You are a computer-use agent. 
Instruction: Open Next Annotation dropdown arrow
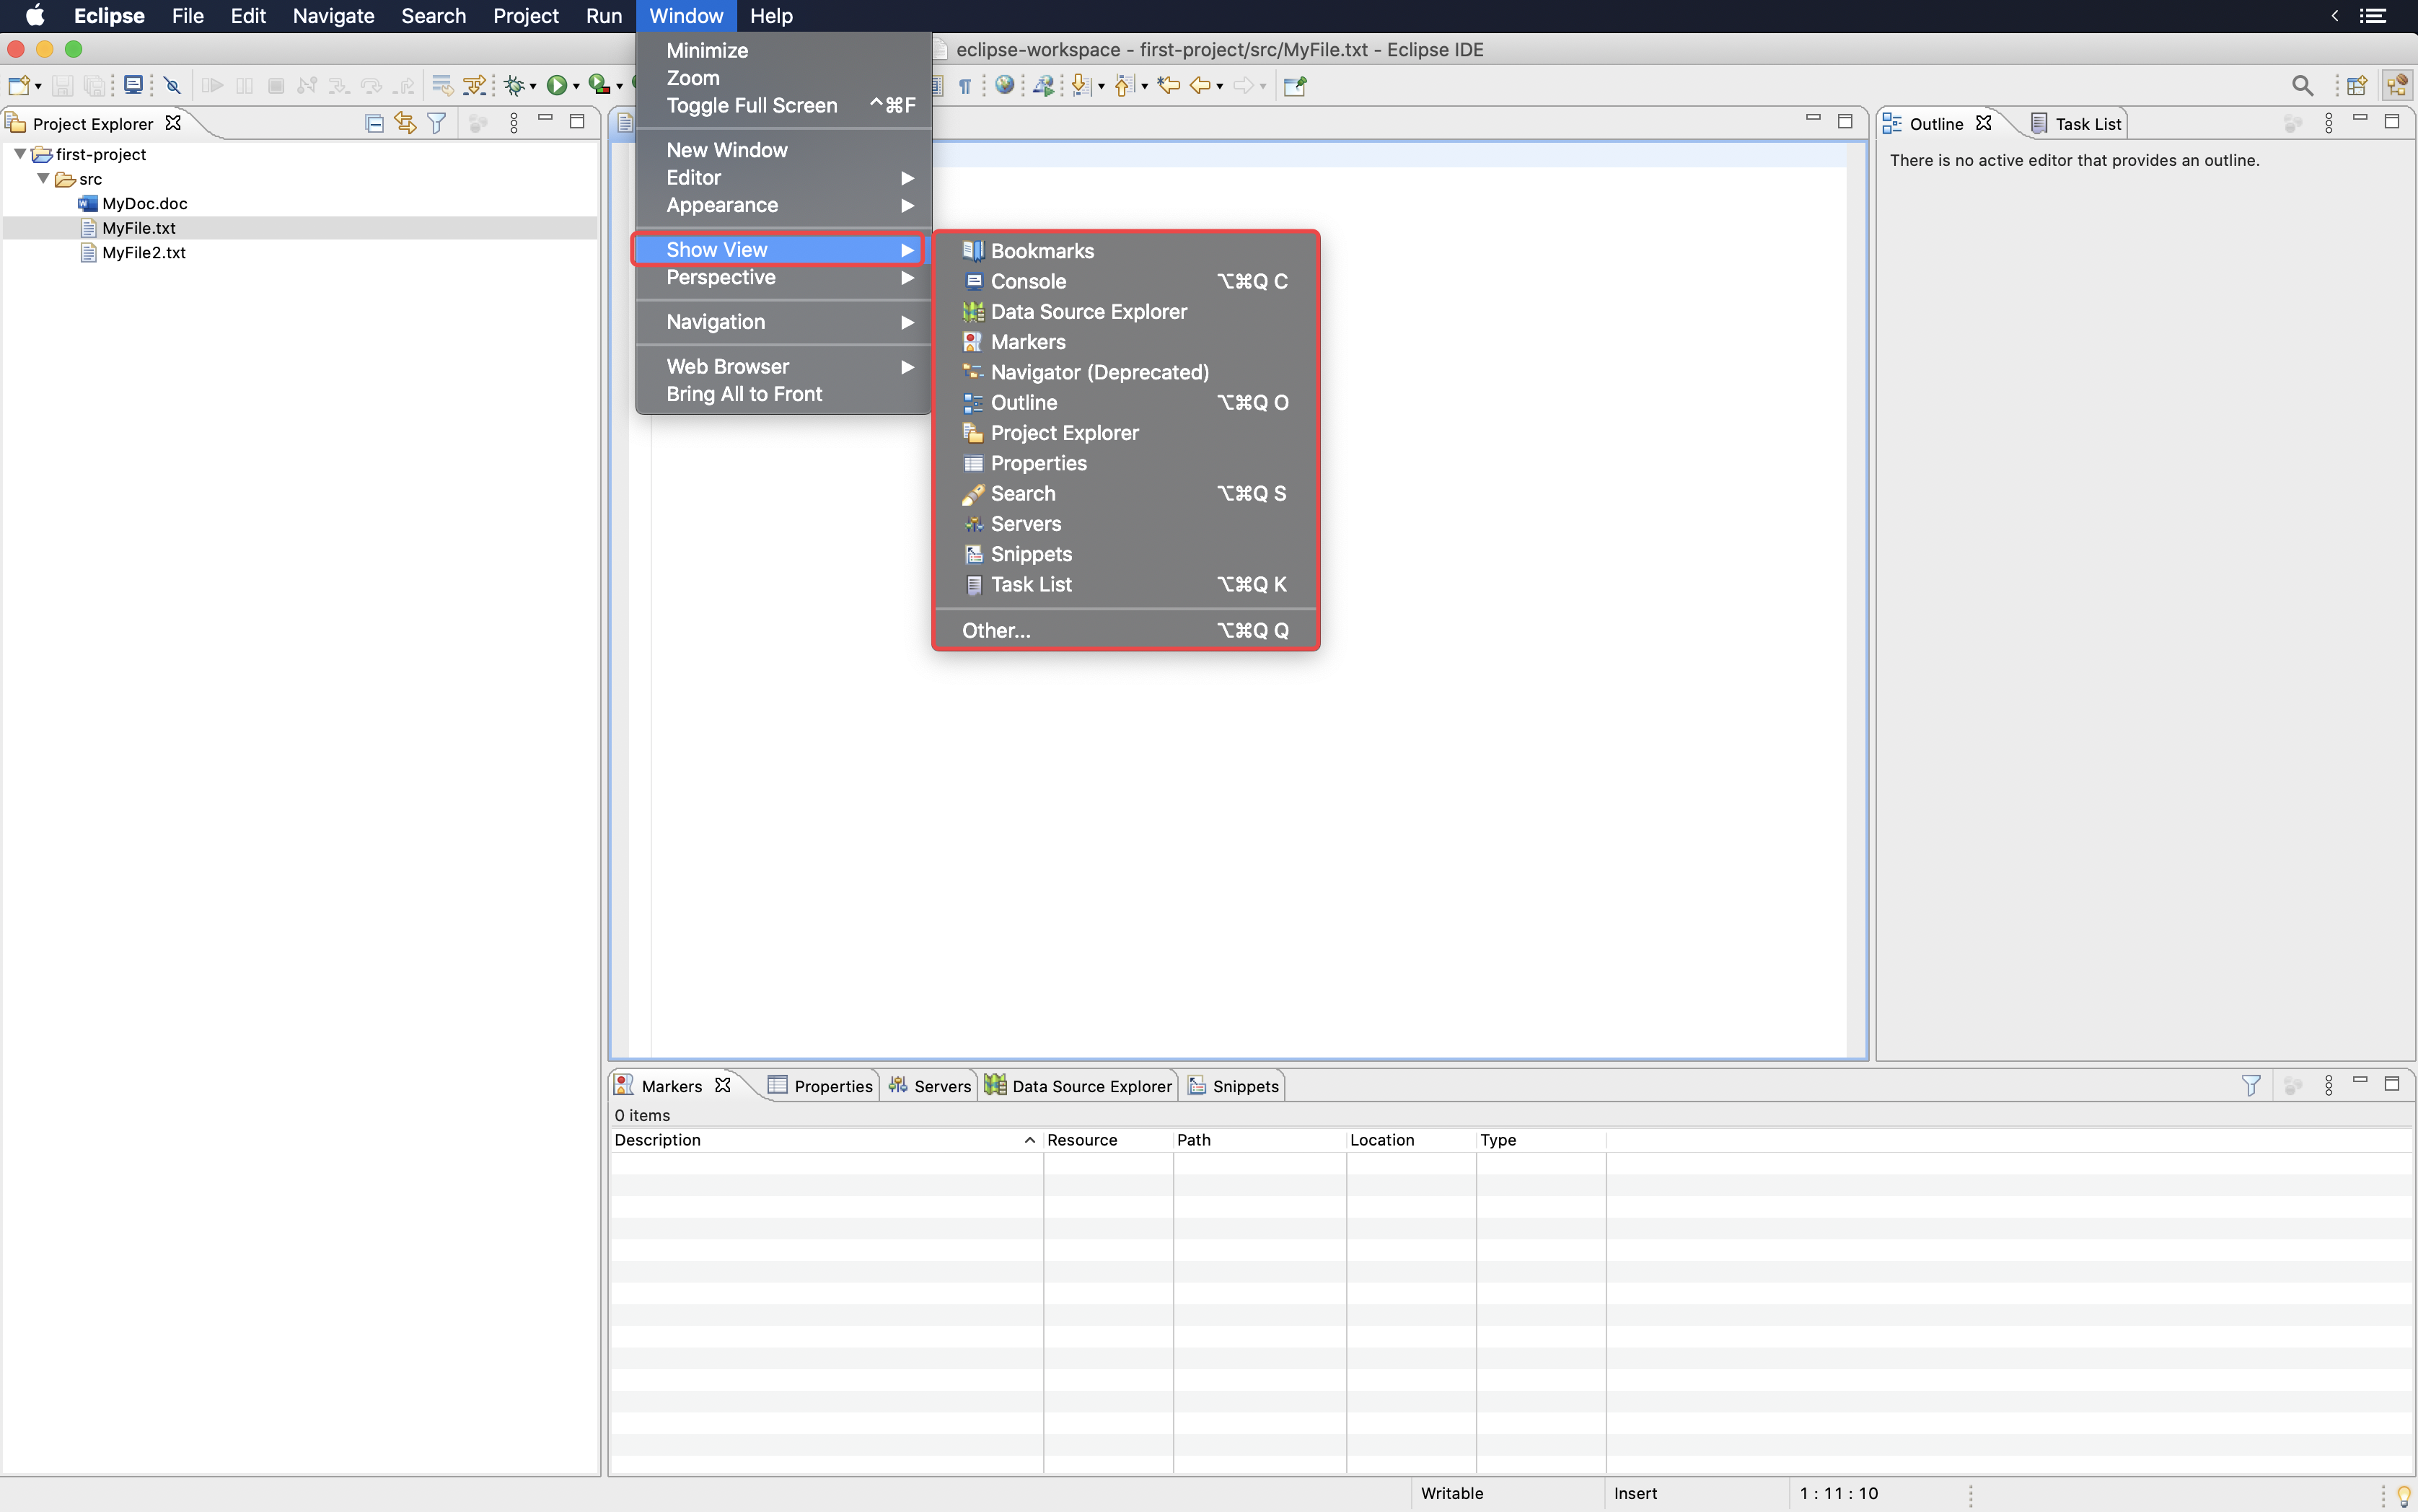coord(1101,87)
